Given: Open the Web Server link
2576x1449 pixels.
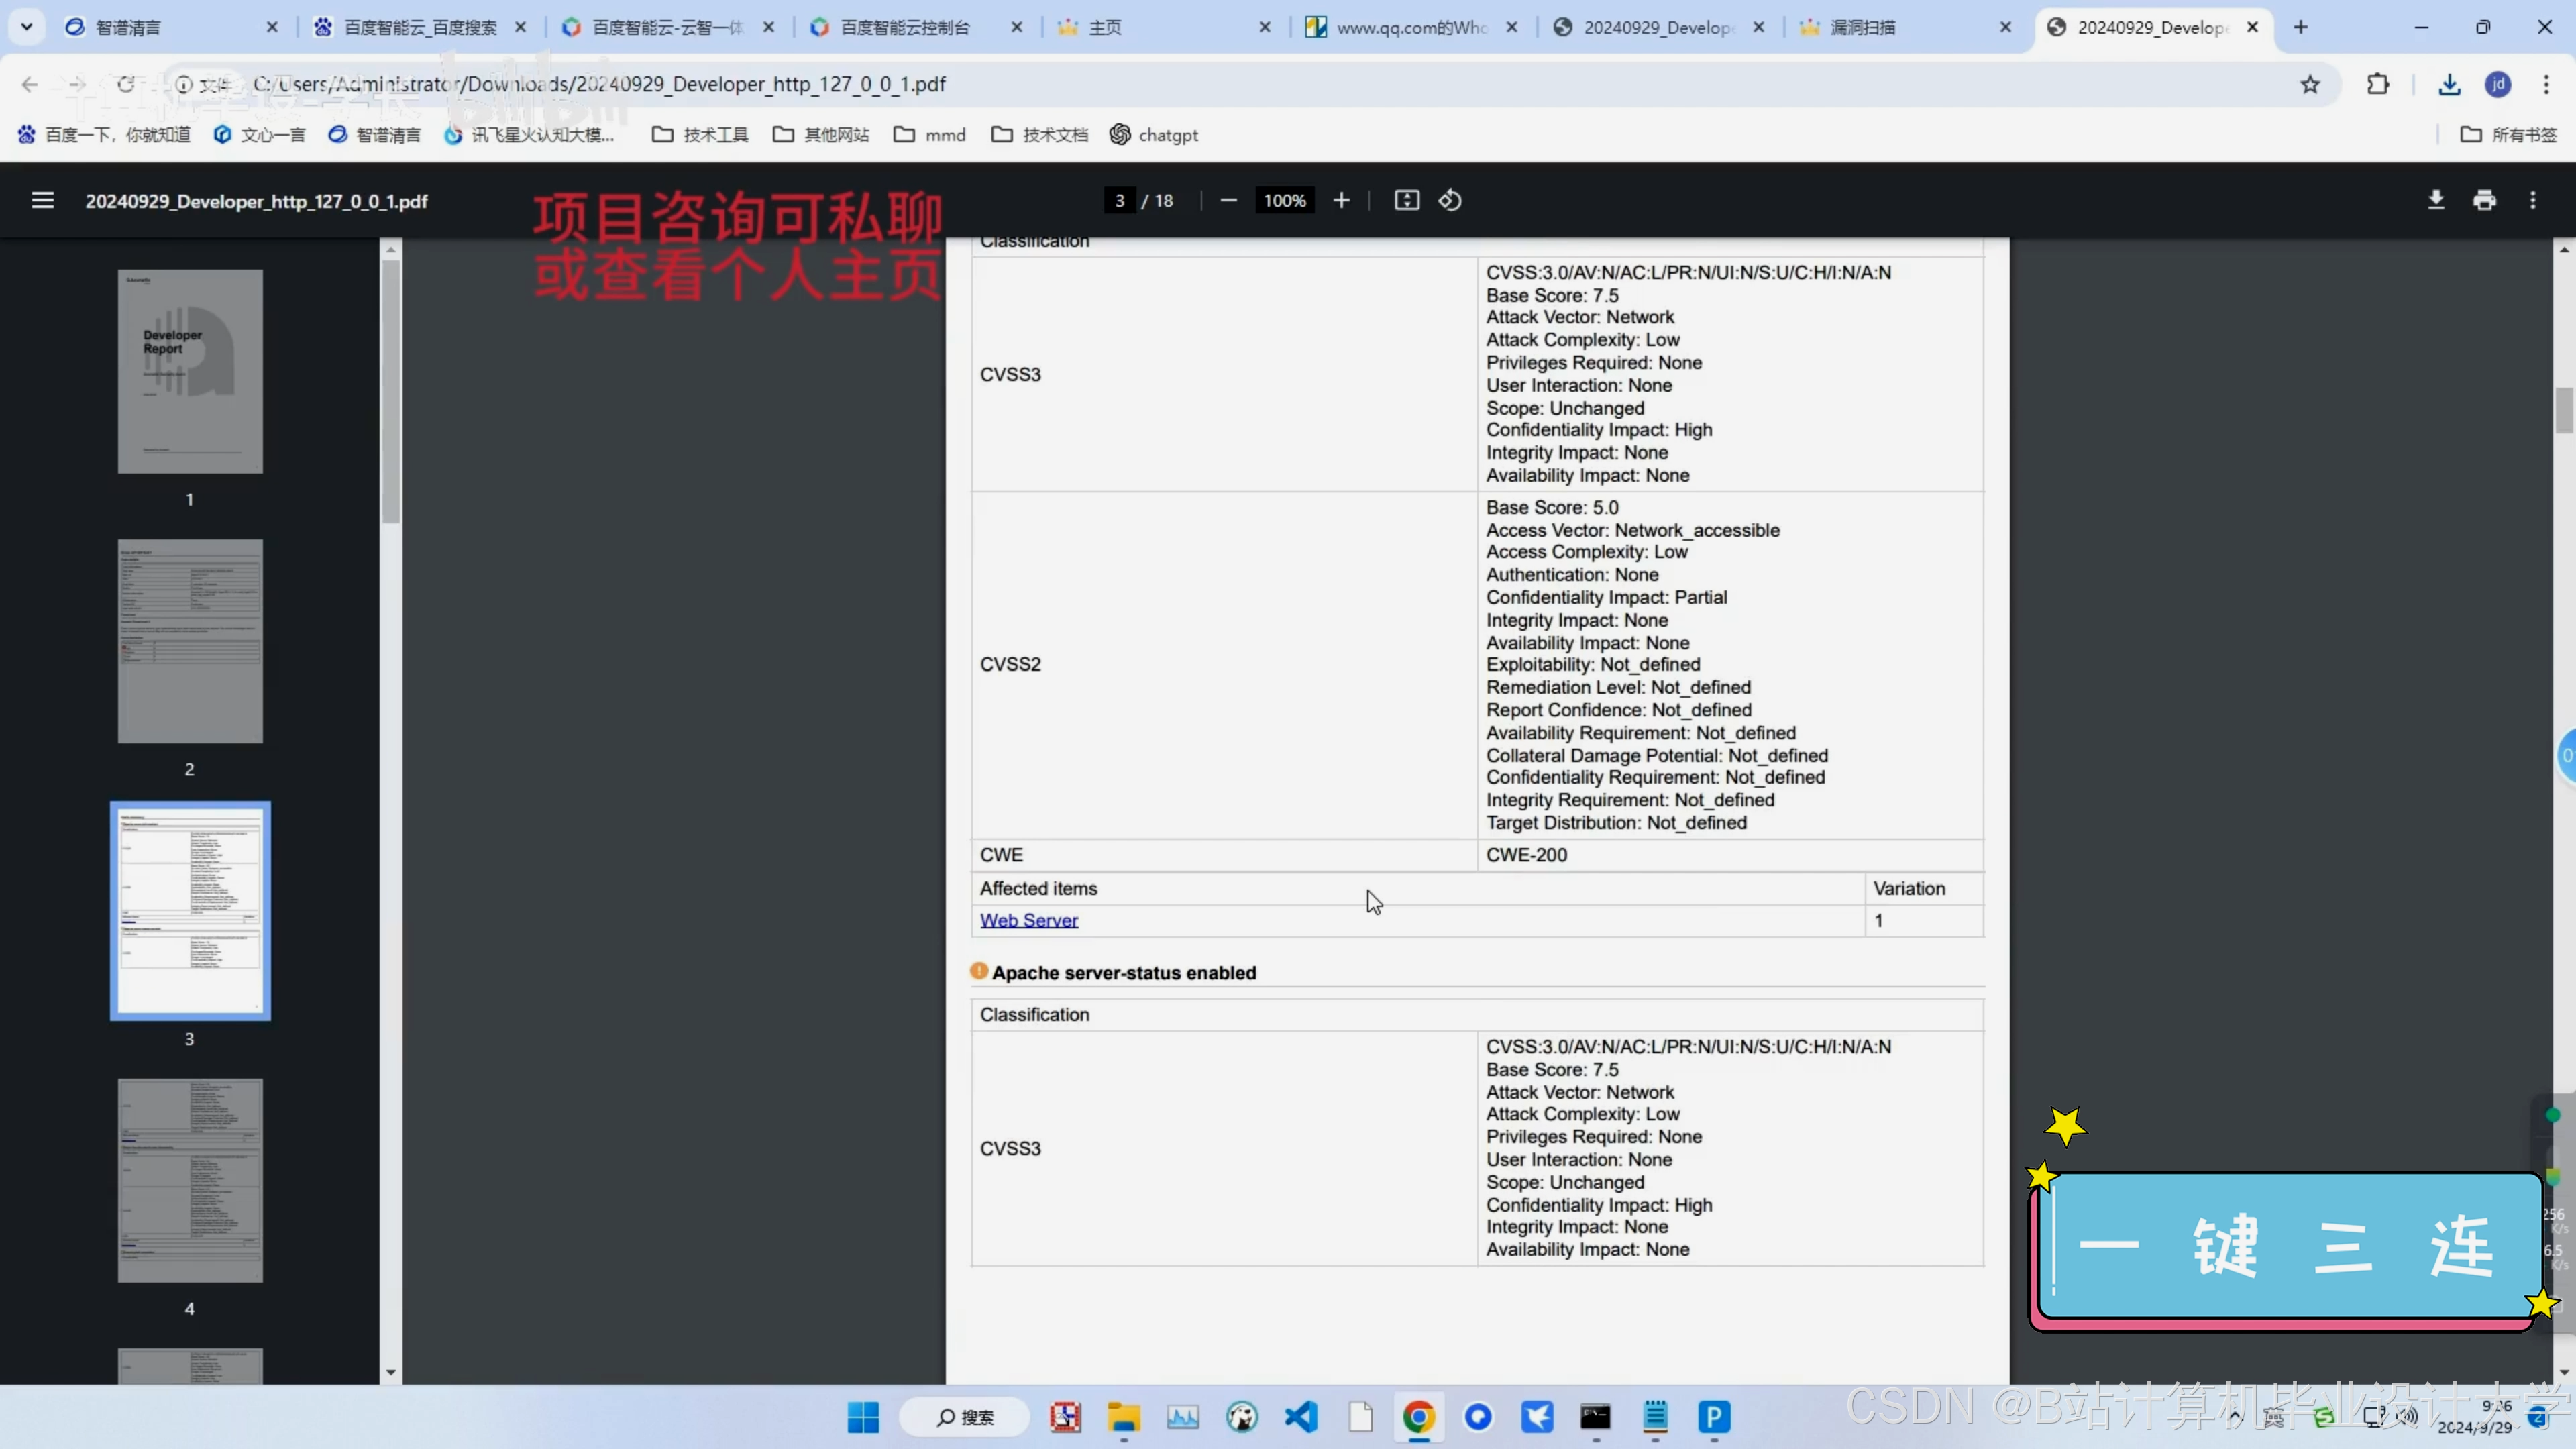Looking at the screenshot, I should [1028, 920].
